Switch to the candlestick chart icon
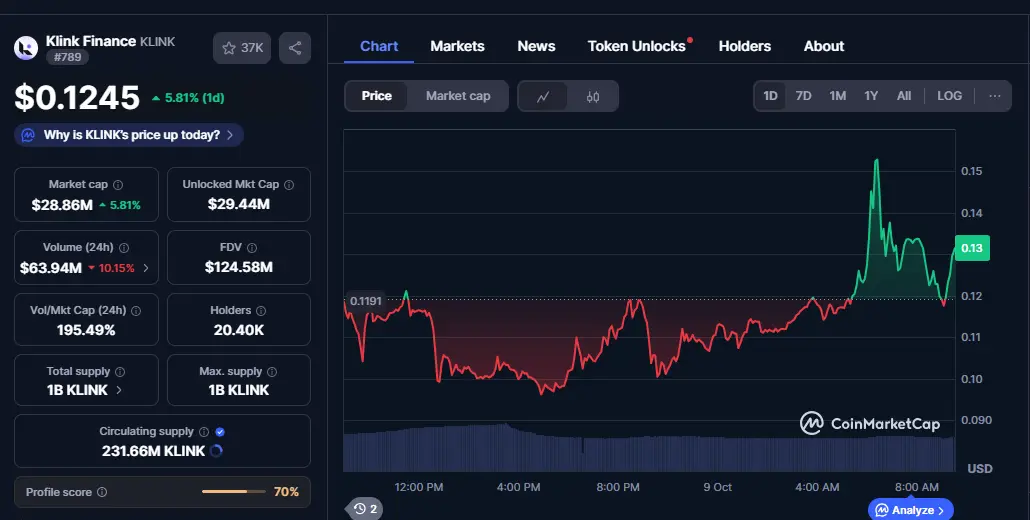 tap(593, 96)
